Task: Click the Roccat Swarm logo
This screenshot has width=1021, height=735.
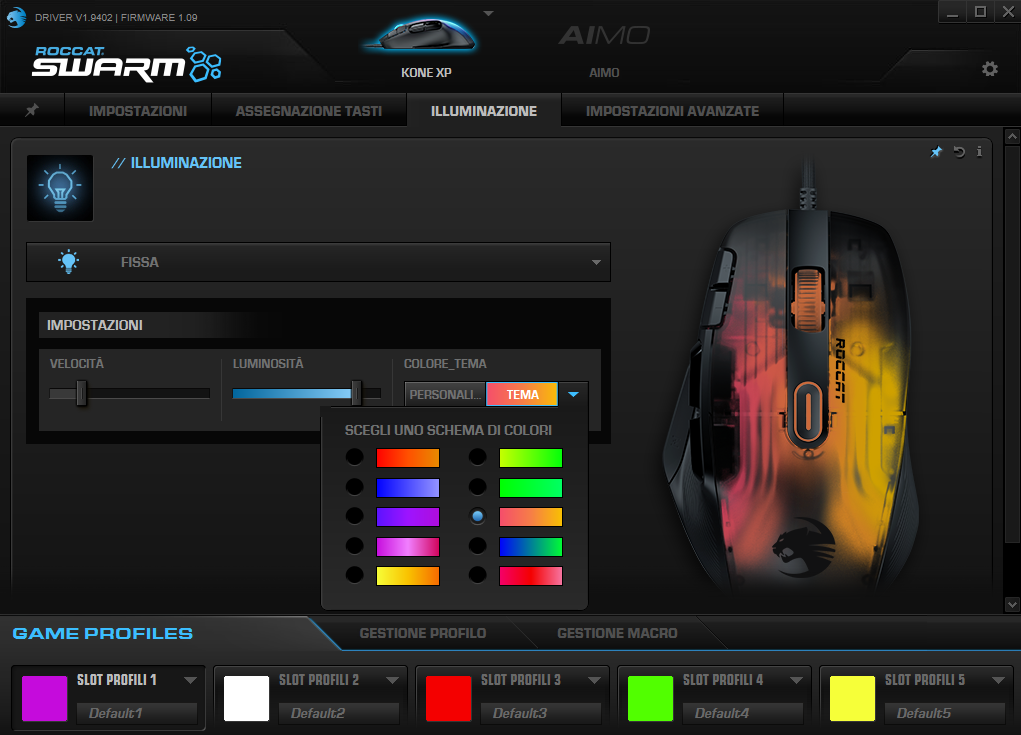Action: pos(126,64)
